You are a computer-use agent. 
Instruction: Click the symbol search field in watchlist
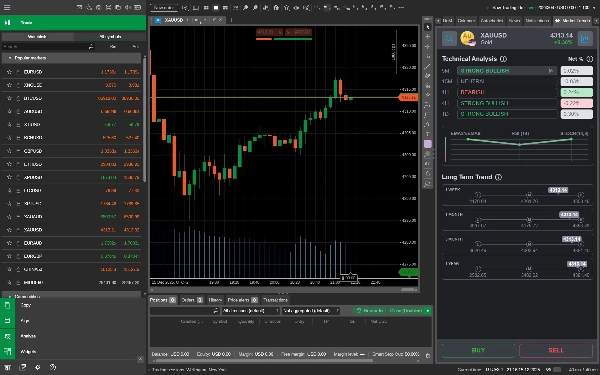pos(48,47)
